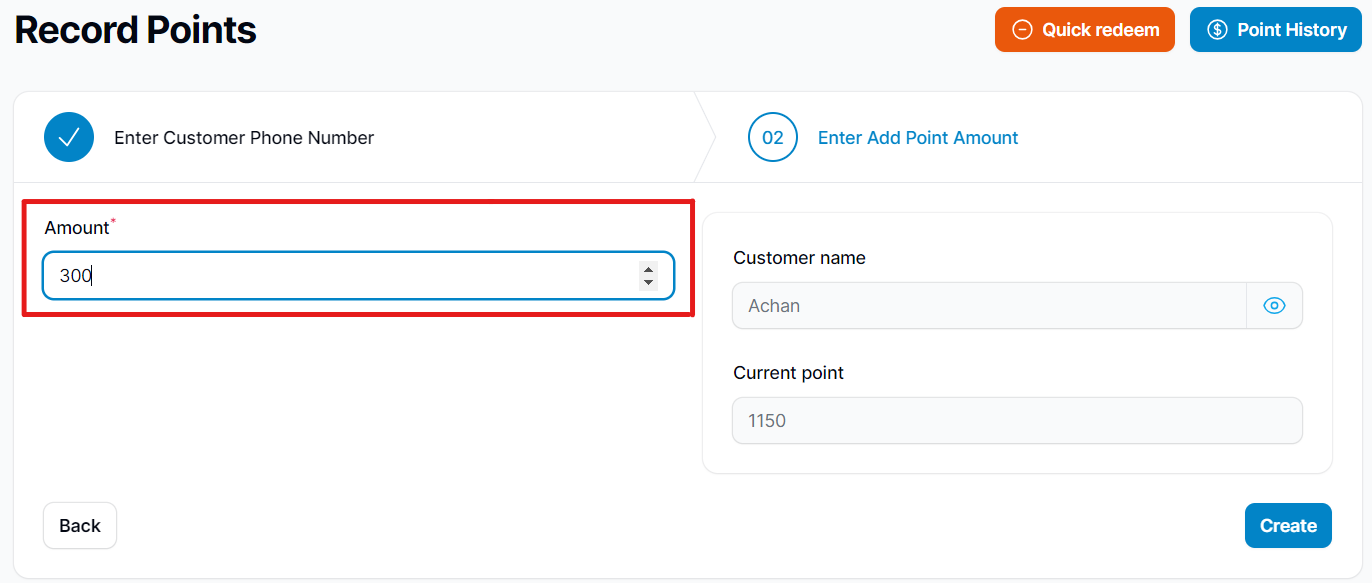Click the step 02 circle indicator
Image resolution: width=1372 pixels, height=583 pixels.
pyautogui.click(x=773, y=137)
